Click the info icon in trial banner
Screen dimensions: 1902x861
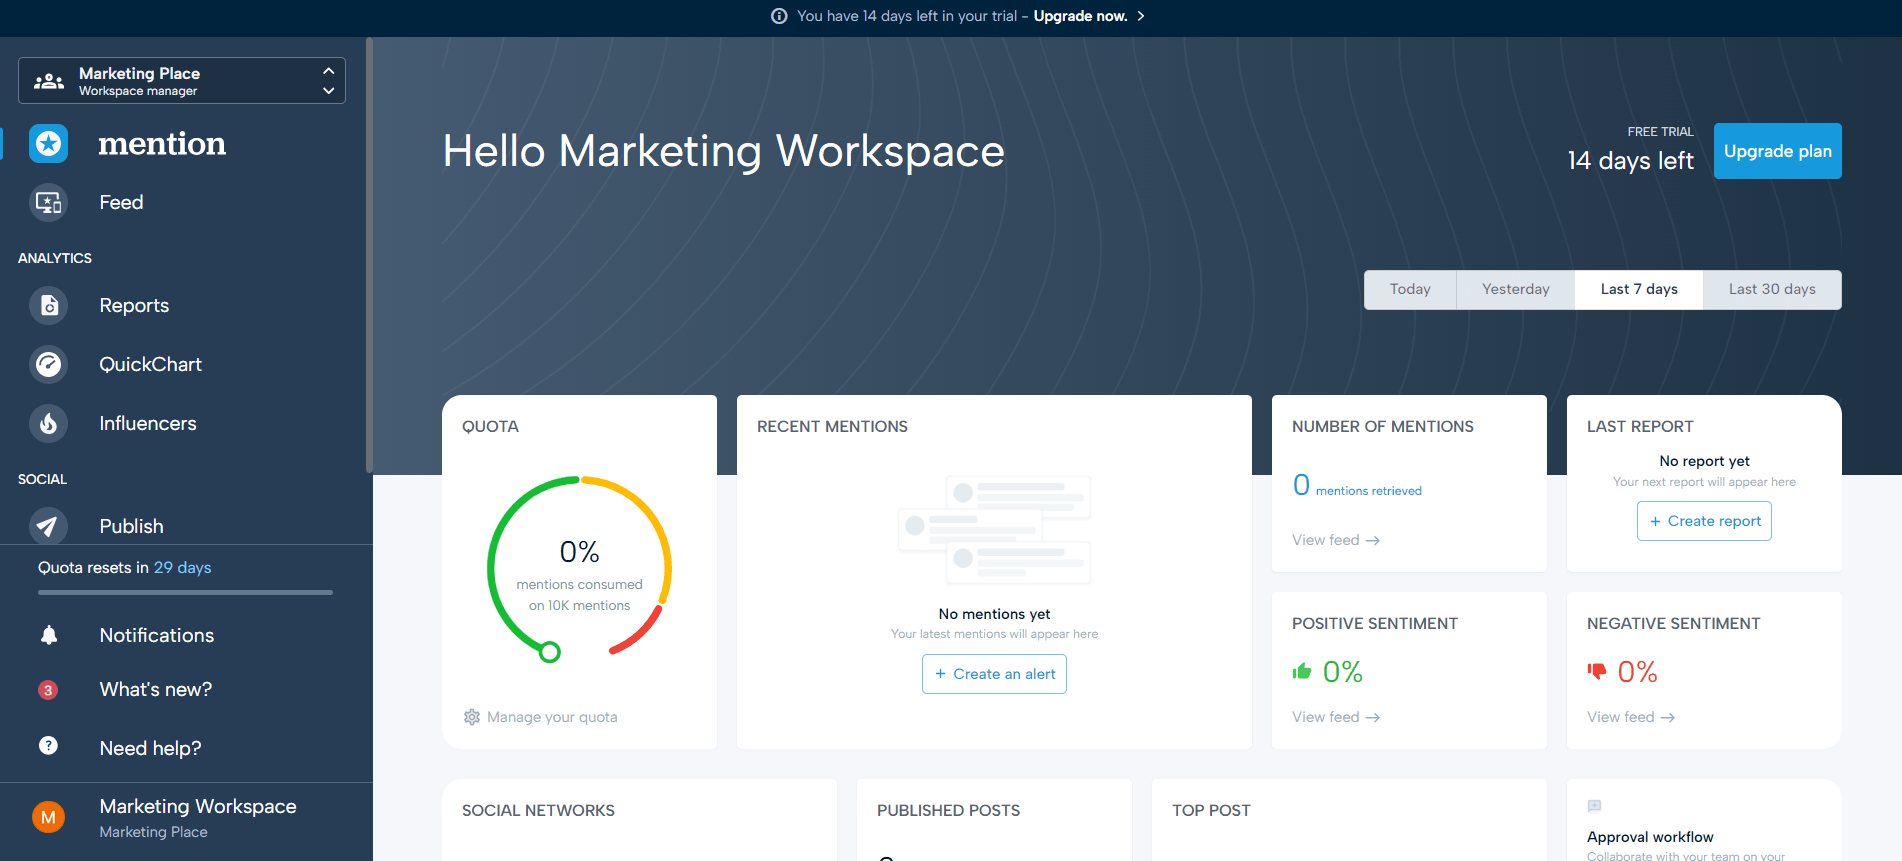click(779, 16)
